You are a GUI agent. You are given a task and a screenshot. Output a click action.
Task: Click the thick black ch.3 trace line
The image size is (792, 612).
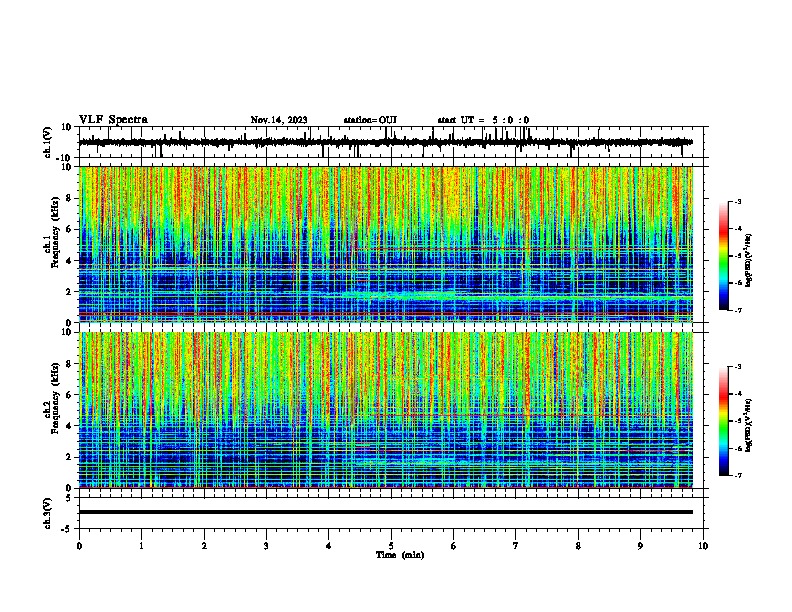coord(385,512)
